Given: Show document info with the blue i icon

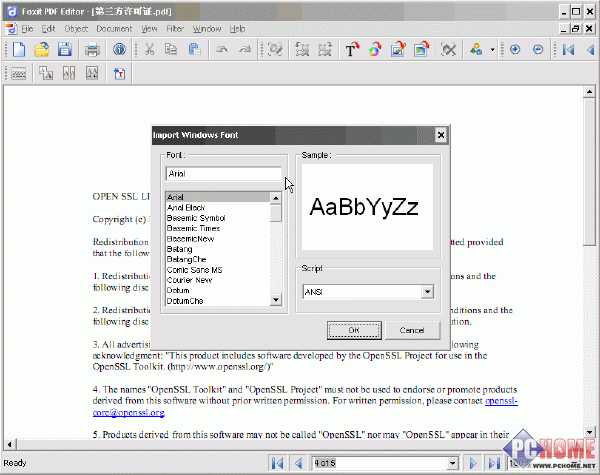Looking at the screenshot, I should pyautogui.click(x=119, y=50).
